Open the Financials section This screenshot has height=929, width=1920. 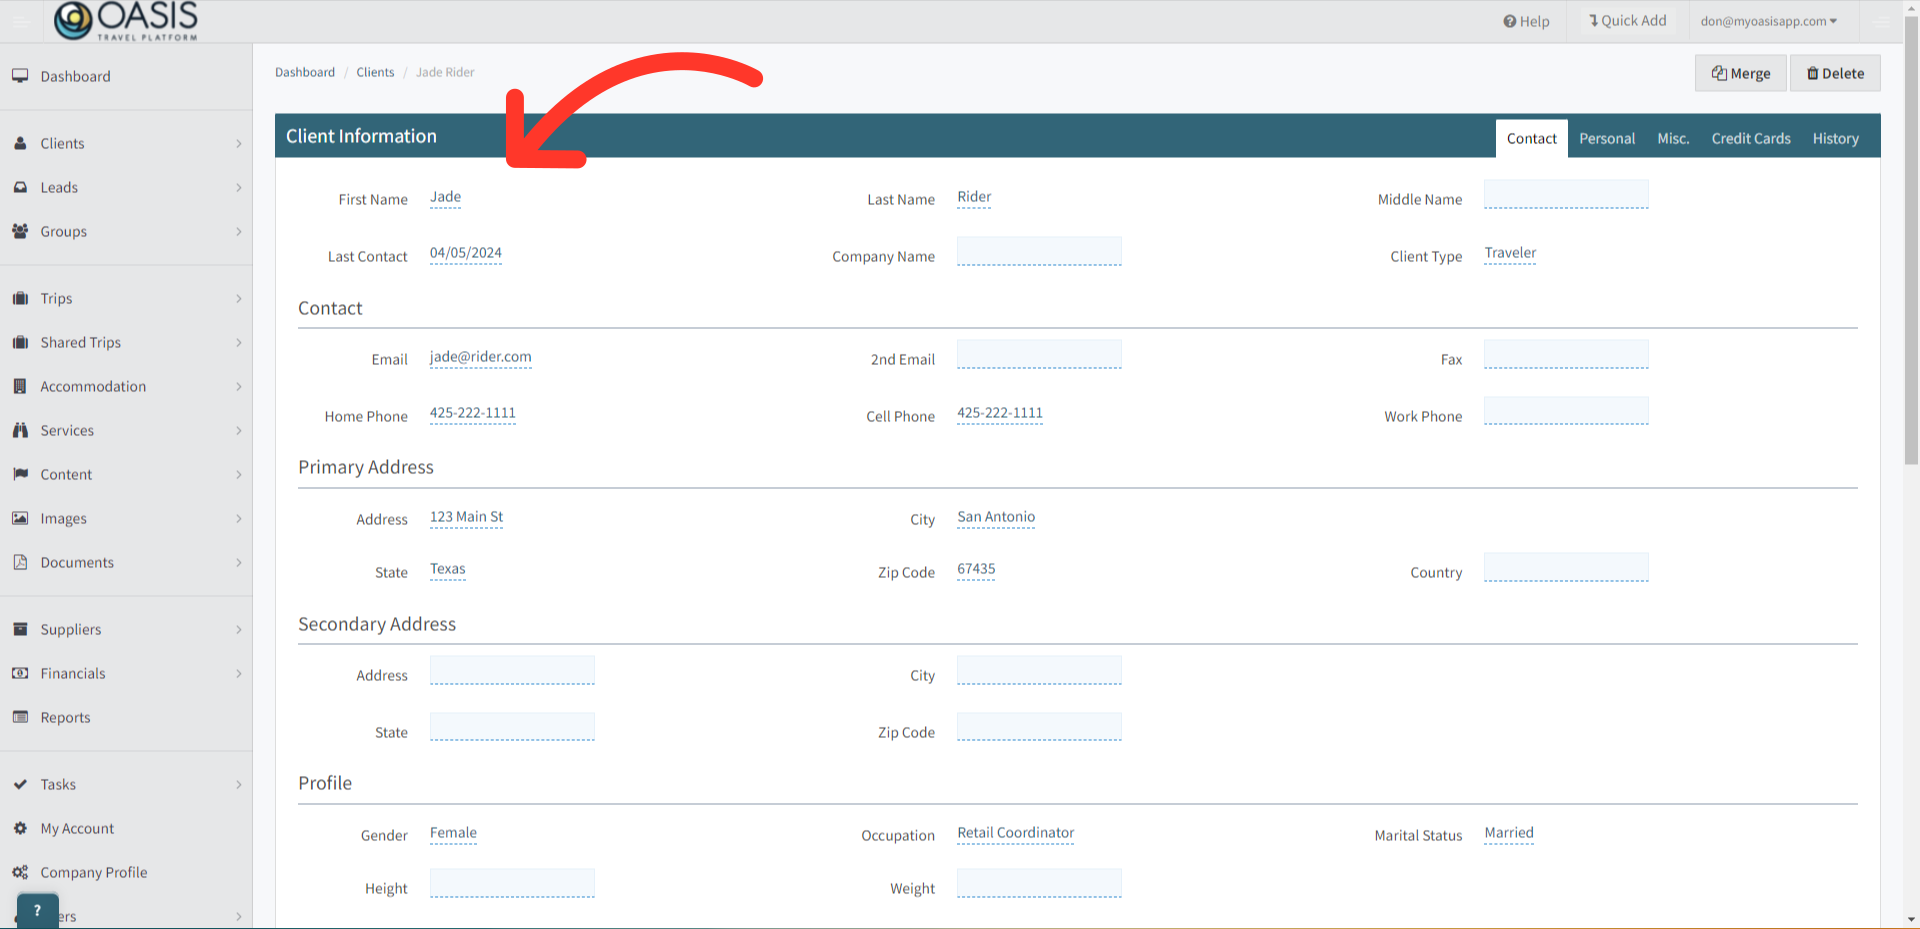[72, 673]
